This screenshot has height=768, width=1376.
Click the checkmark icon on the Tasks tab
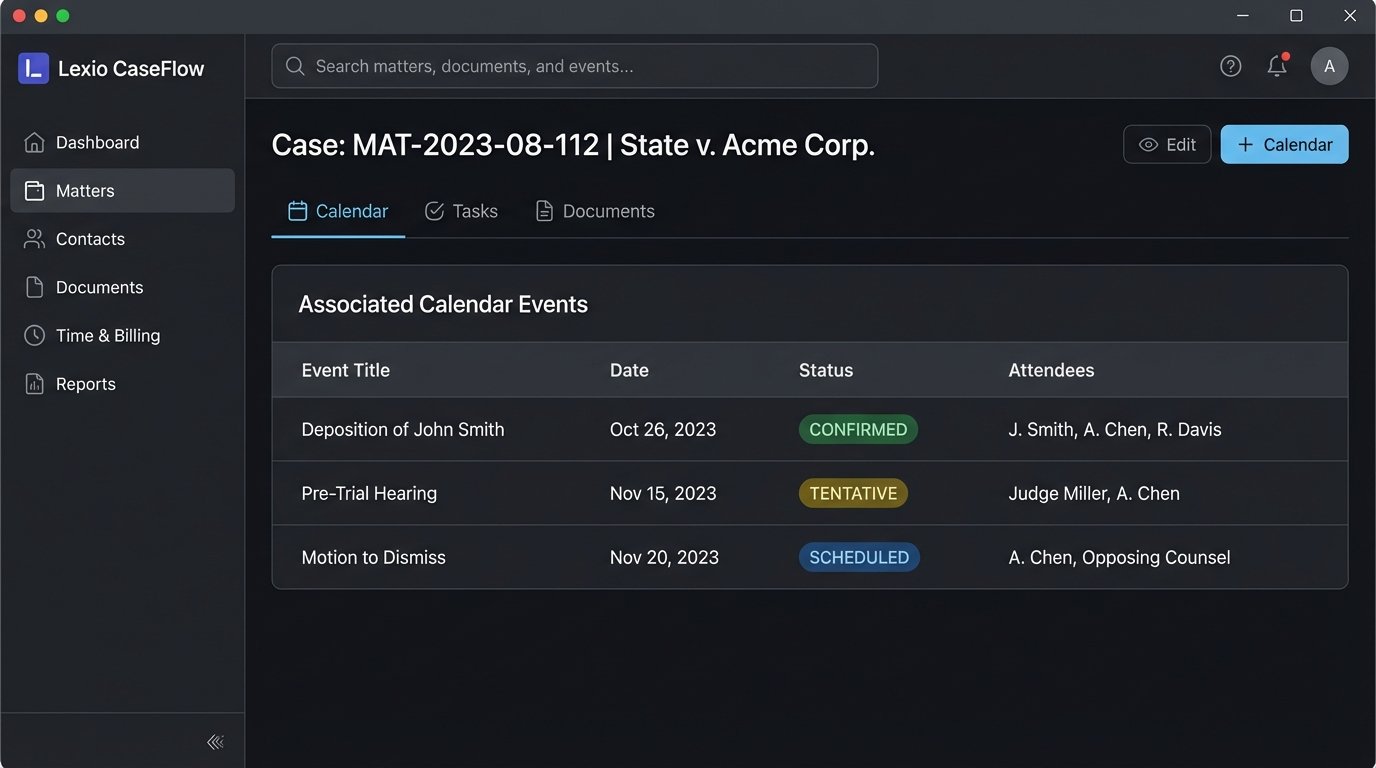point(434,210)
